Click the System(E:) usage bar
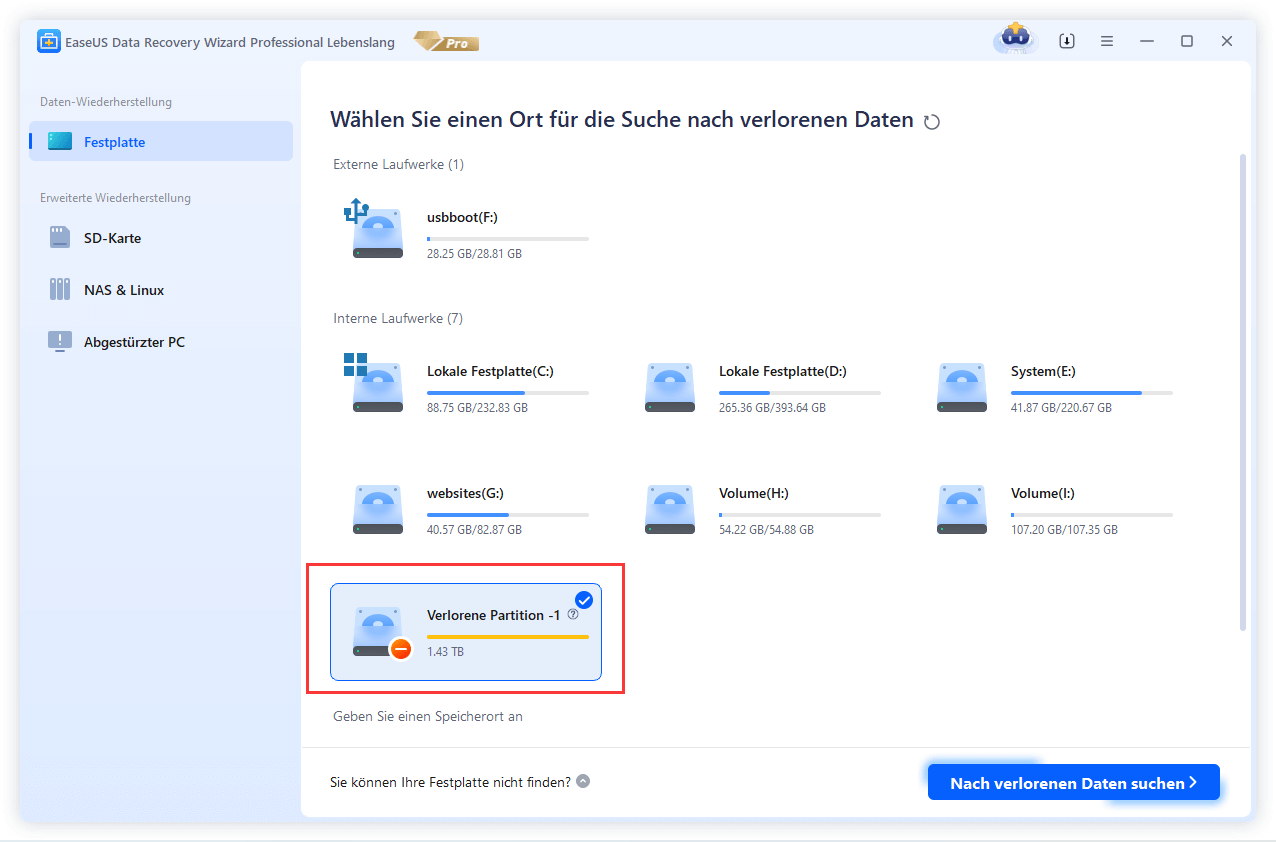 1092,393
